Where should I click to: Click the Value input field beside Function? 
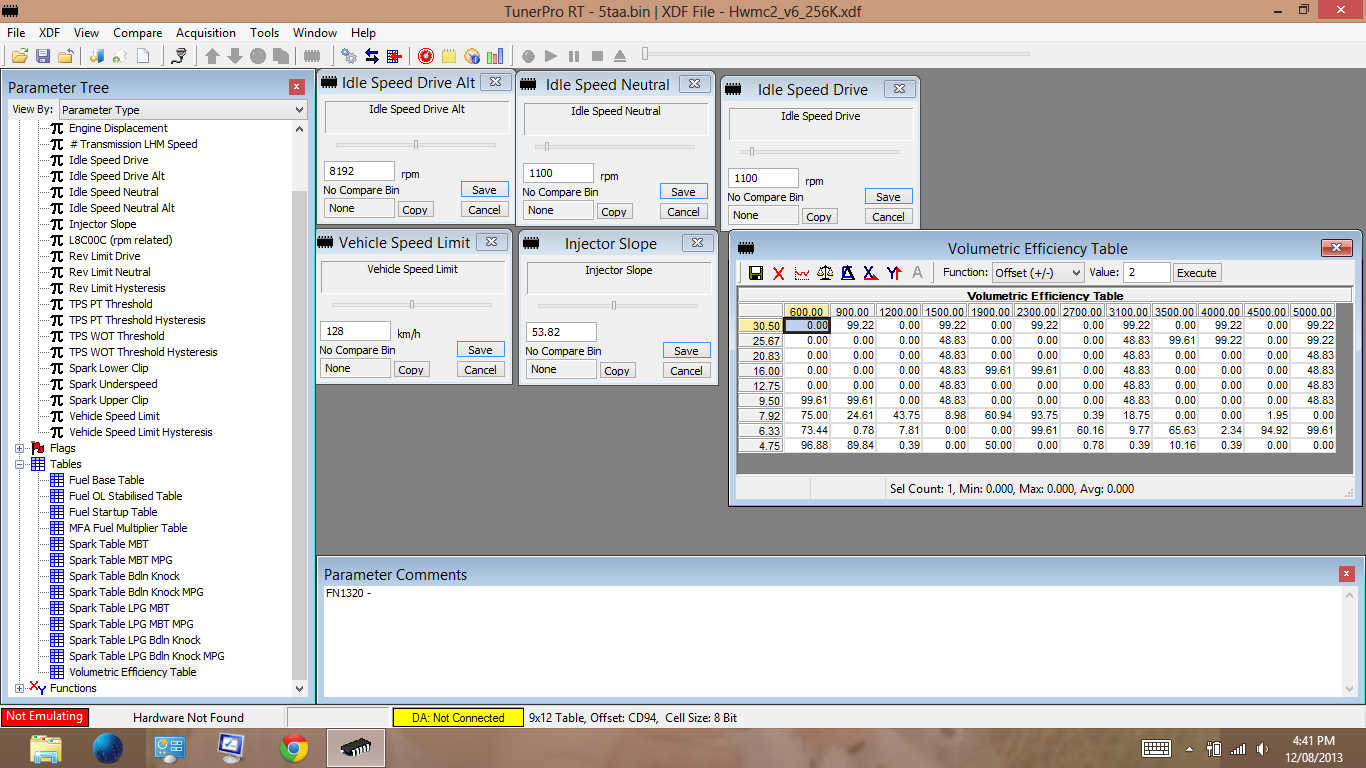1145,273
